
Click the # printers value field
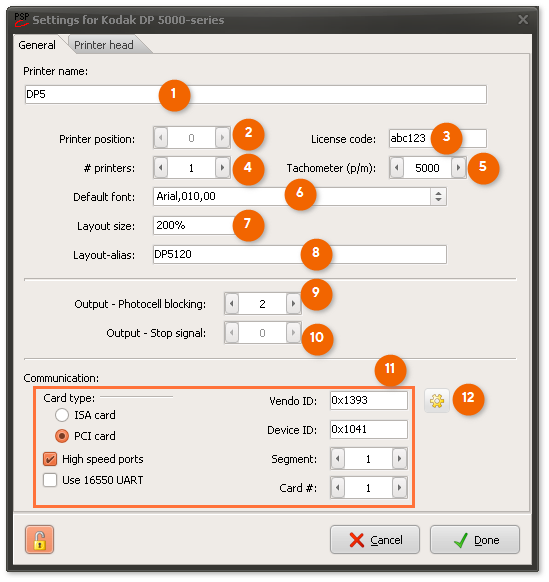[x=192, y=168]
